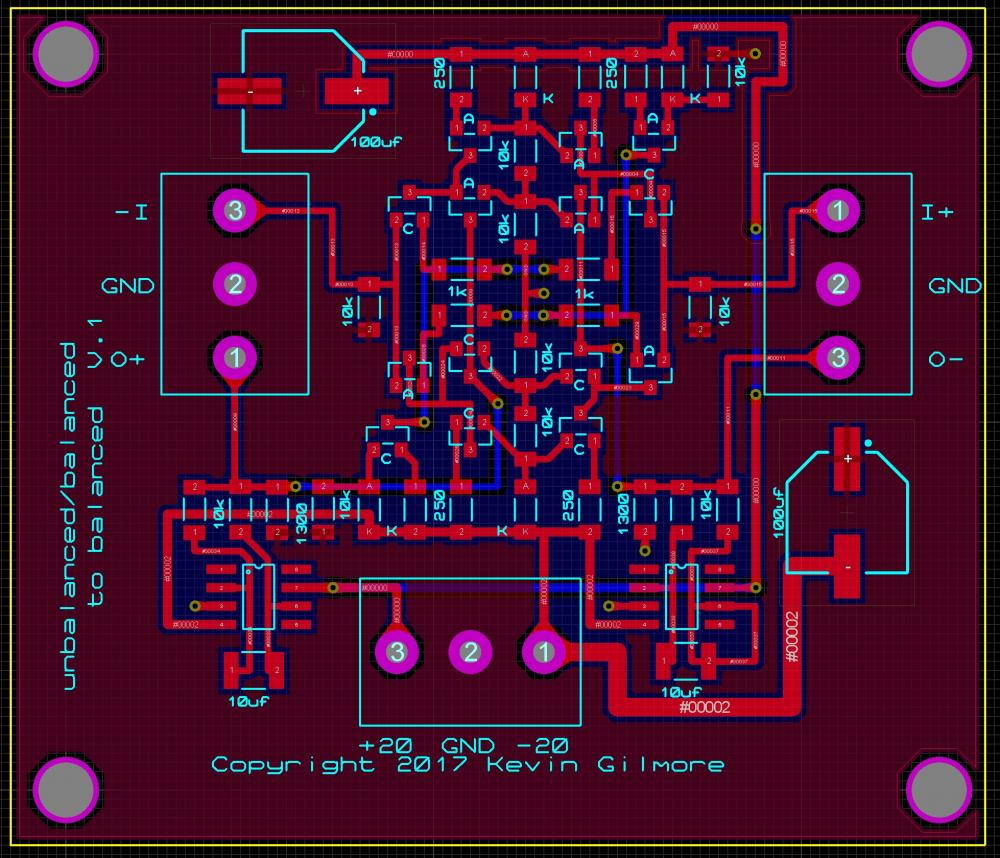Click pad 1 above the -20 label
The height and width of the screenshot is (858, 1000).
(544, 652)
